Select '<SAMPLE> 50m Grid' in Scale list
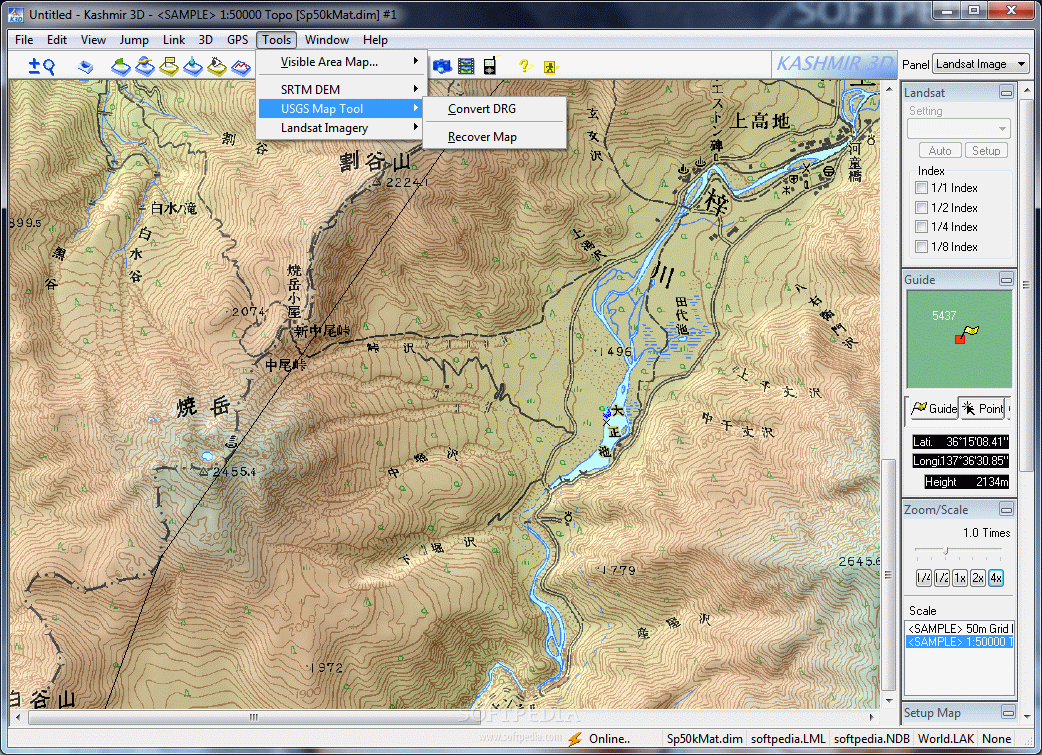 (x=960, y=628)
